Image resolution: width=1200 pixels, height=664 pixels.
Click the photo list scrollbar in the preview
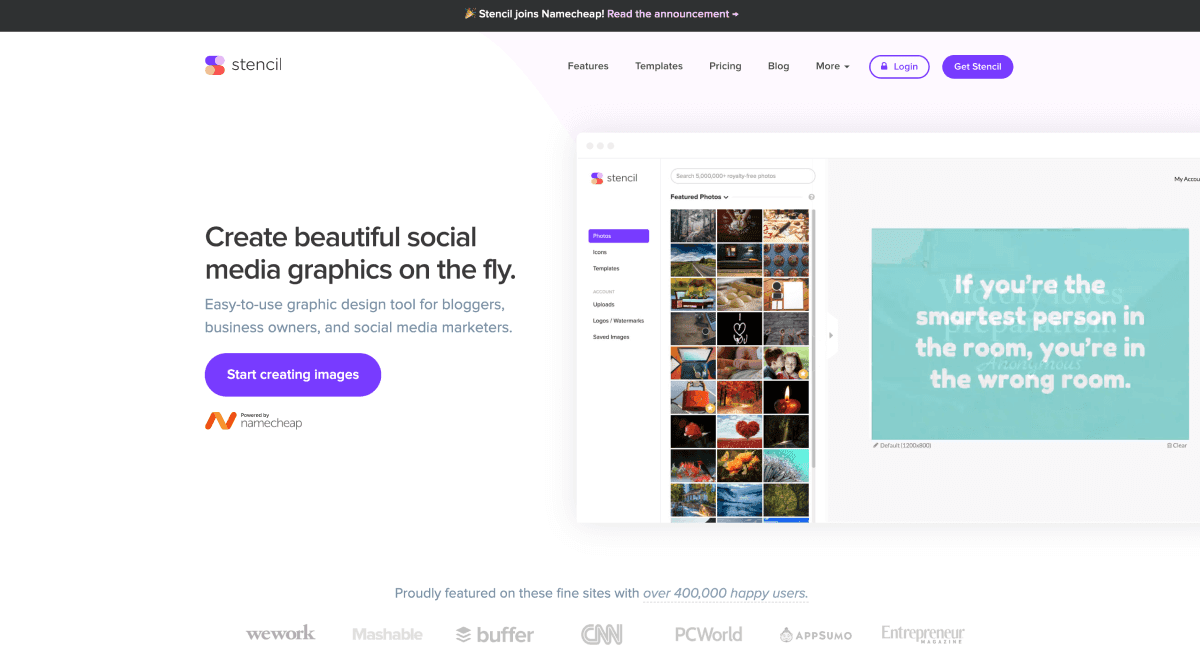tap(815, 337)
